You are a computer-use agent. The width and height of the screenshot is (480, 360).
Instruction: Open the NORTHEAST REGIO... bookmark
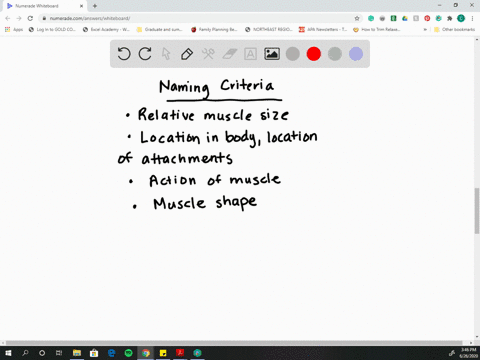click(269, 29)
